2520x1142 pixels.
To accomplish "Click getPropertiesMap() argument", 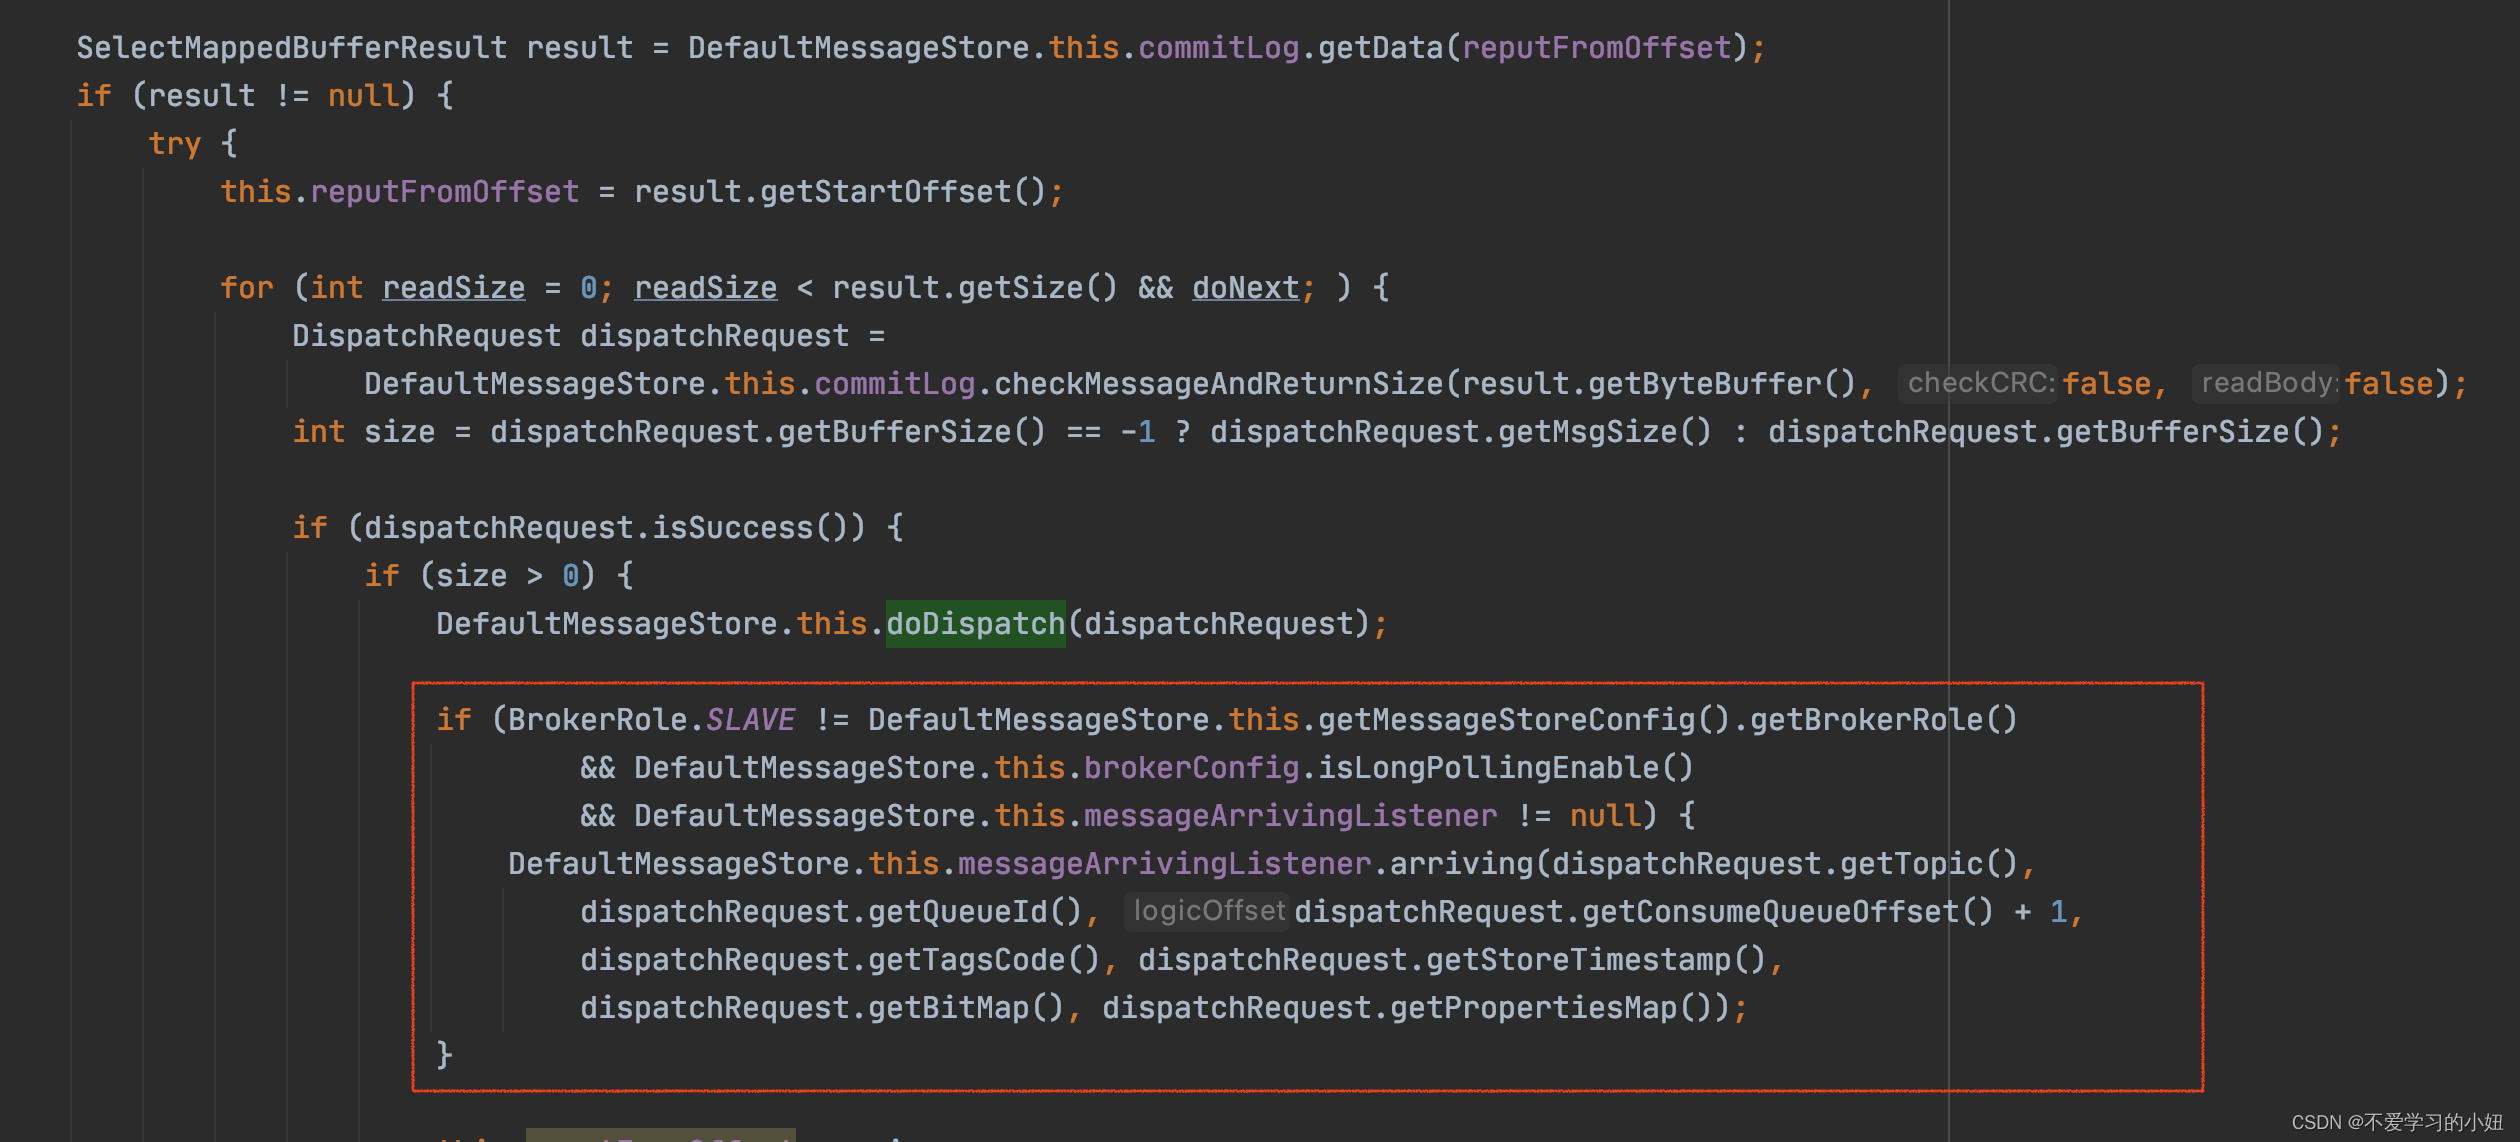I will [1552, 1008].
